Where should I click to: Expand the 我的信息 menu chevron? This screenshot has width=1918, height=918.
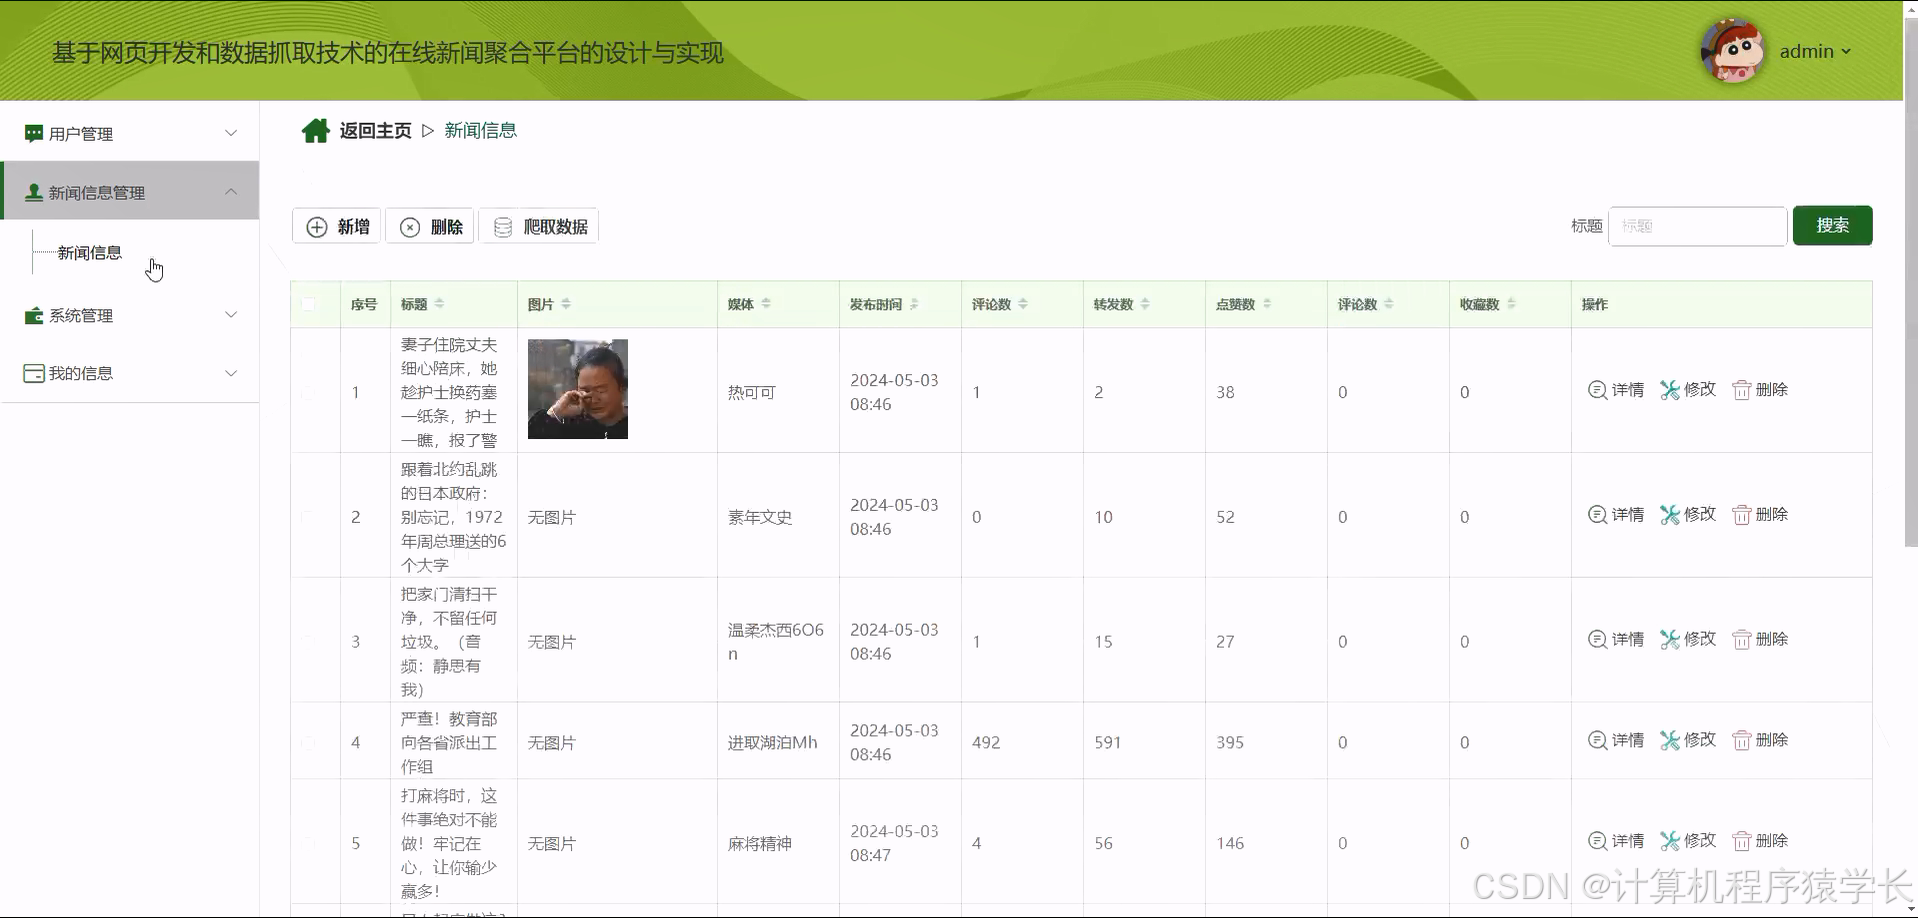pyautogui.click(x=231, y=373)
